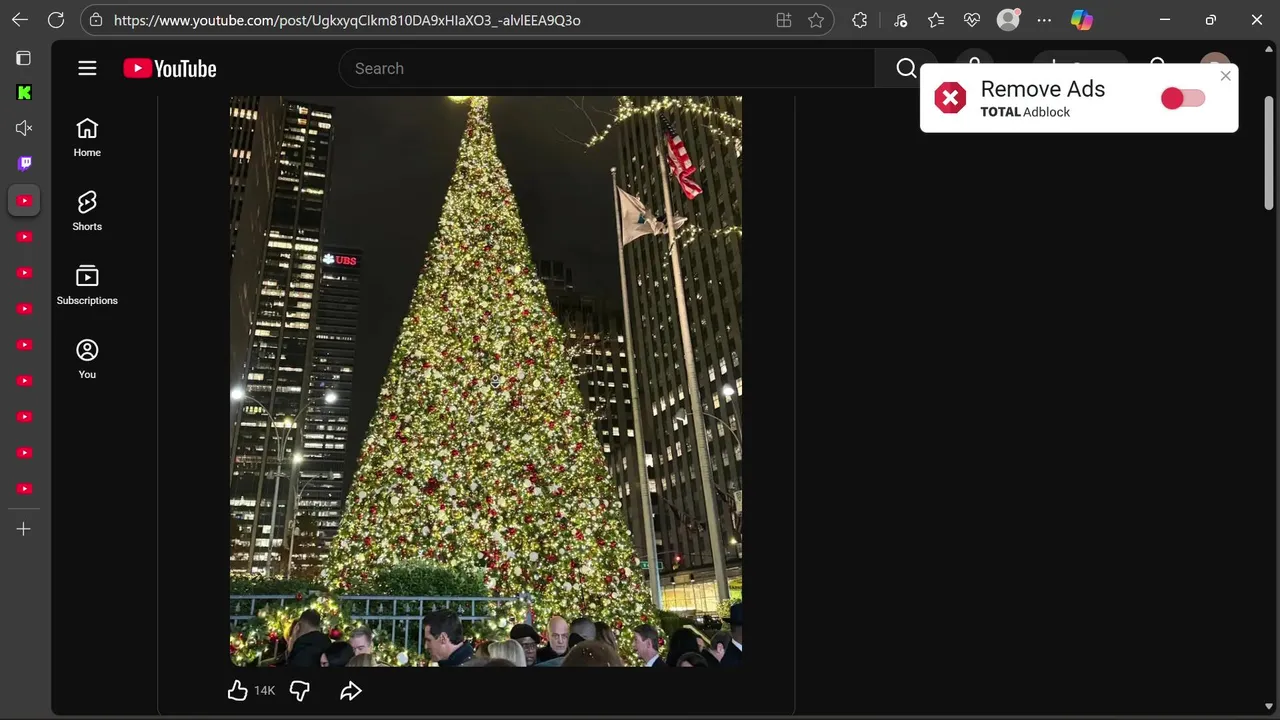
Task: Switch to the Kick tab
Action: click(x=24, y=93)
